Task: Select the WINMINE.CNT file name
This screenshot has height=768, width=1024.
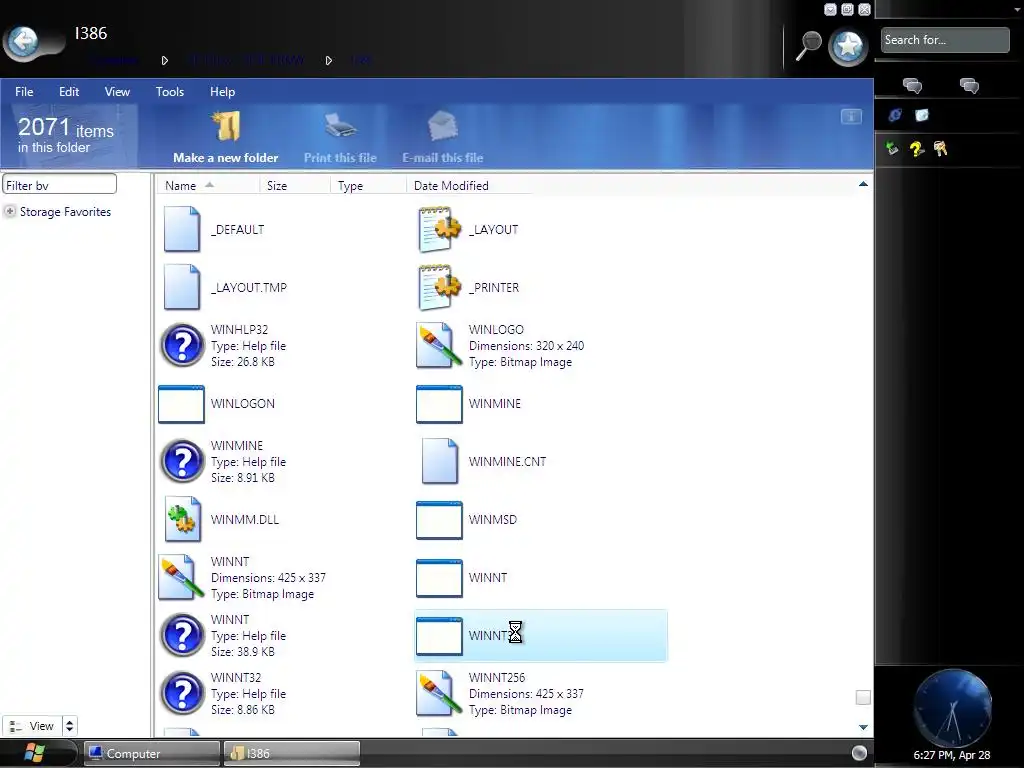Action: 507,462
